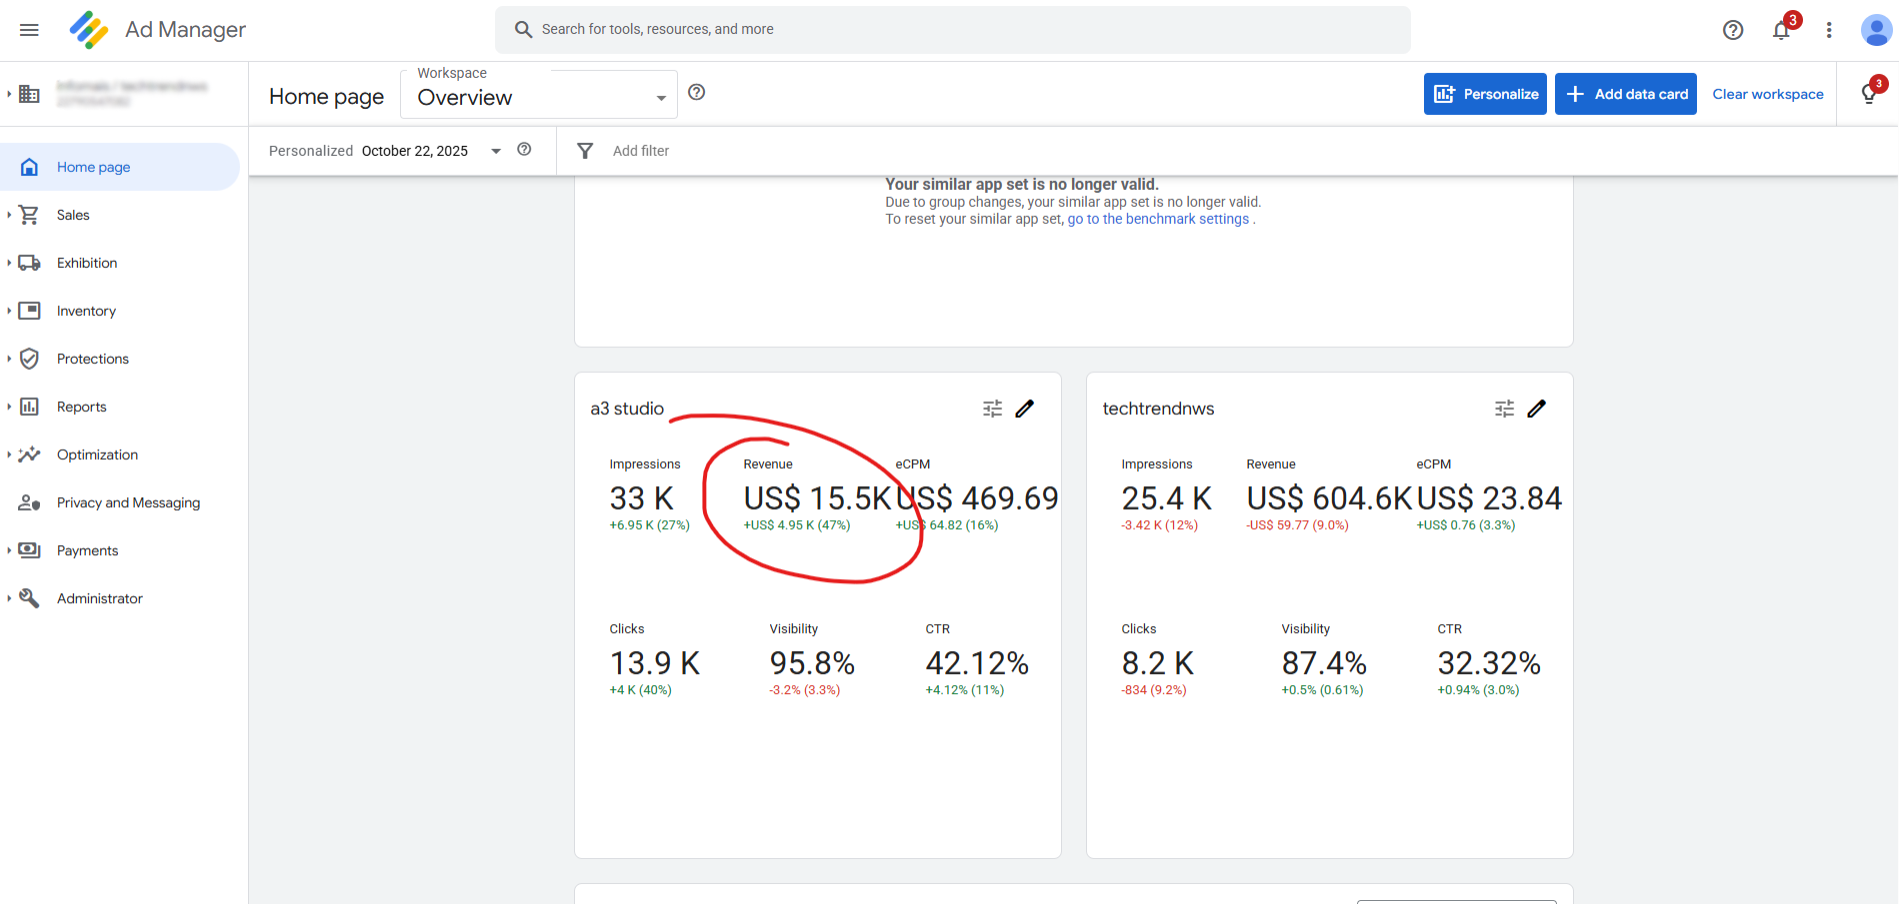Open settings sliders icon on a3 studio card
Viewport: 1899px width, 905px height.
(x=992, y=408)
